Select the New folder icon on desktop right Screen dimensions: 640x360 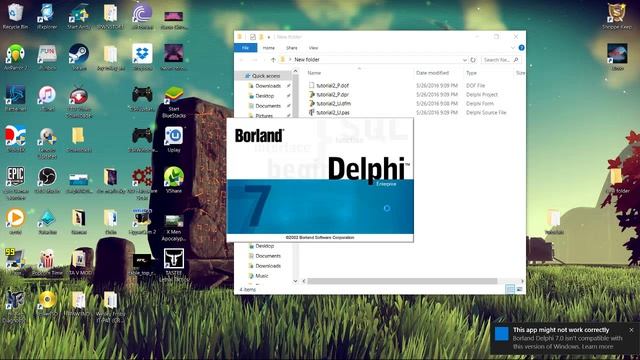pyautogui.click(x=617, y=180)
